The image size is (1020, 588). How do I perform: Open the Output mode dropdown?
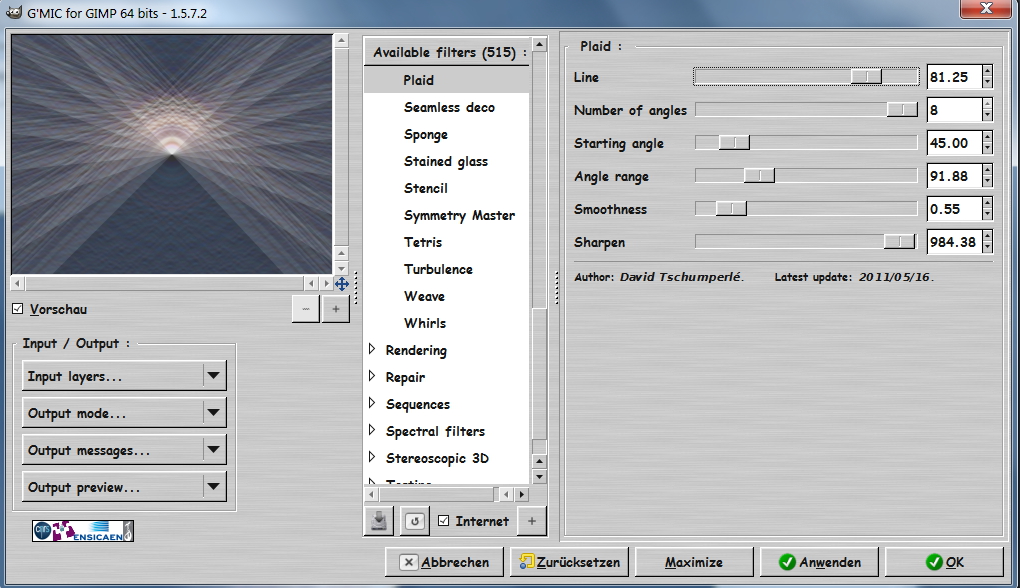tap(124, 413)
